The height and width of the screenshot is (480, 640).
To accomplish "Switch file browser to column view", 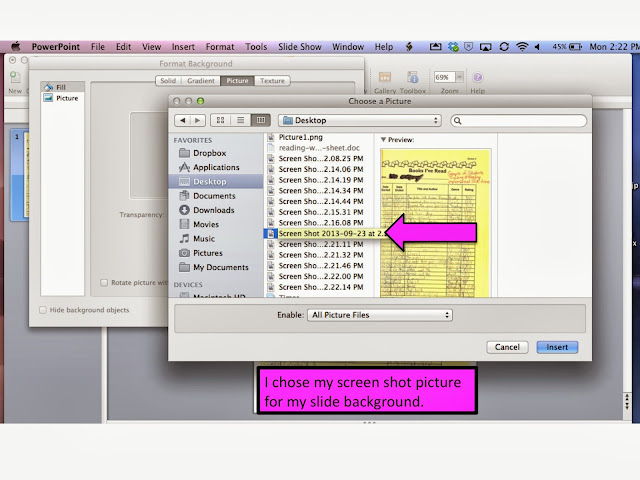I will (260, 120).
